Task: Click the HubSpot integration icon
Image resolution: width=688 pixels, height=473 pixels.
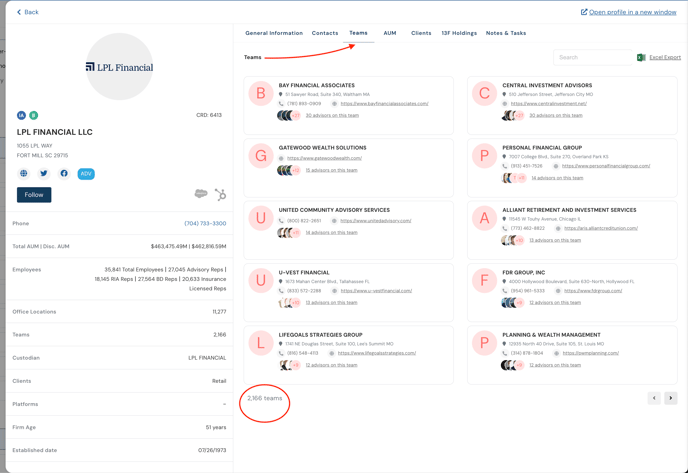Action: click(221, 194)
